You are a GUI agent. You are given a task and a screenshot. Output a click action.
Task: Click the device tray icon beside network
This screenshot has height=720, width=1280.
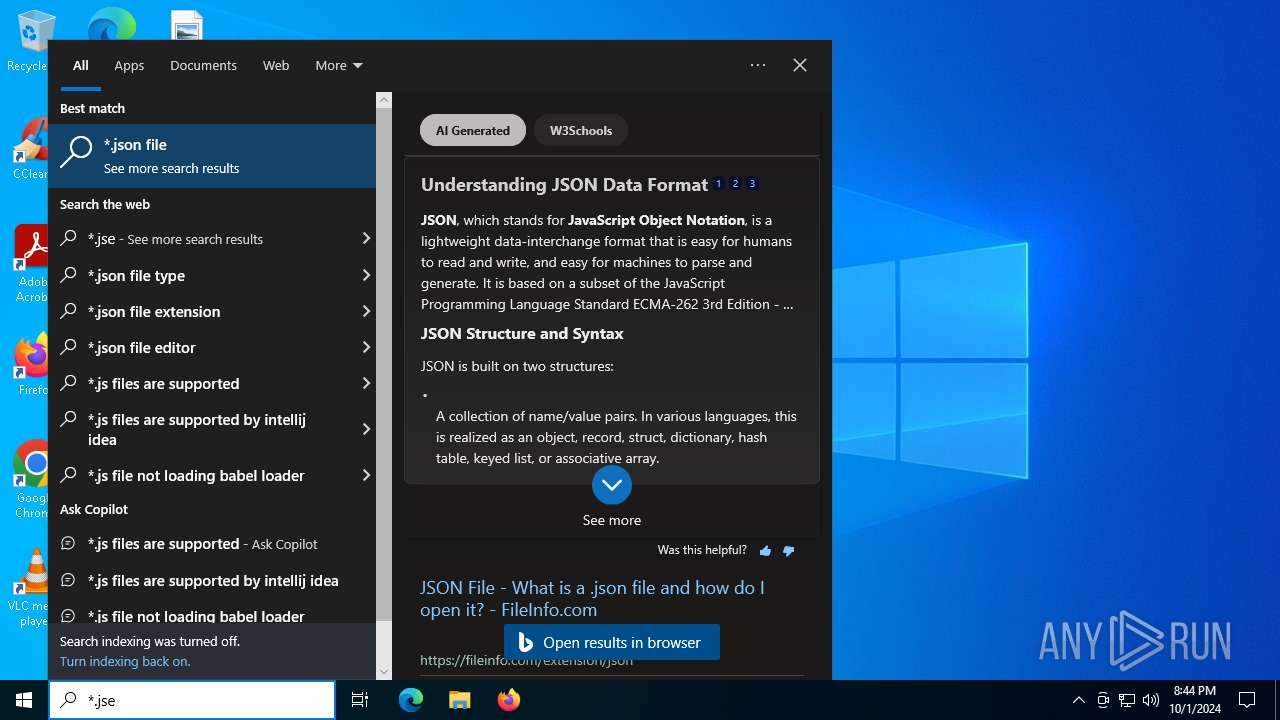[1103, 700]
